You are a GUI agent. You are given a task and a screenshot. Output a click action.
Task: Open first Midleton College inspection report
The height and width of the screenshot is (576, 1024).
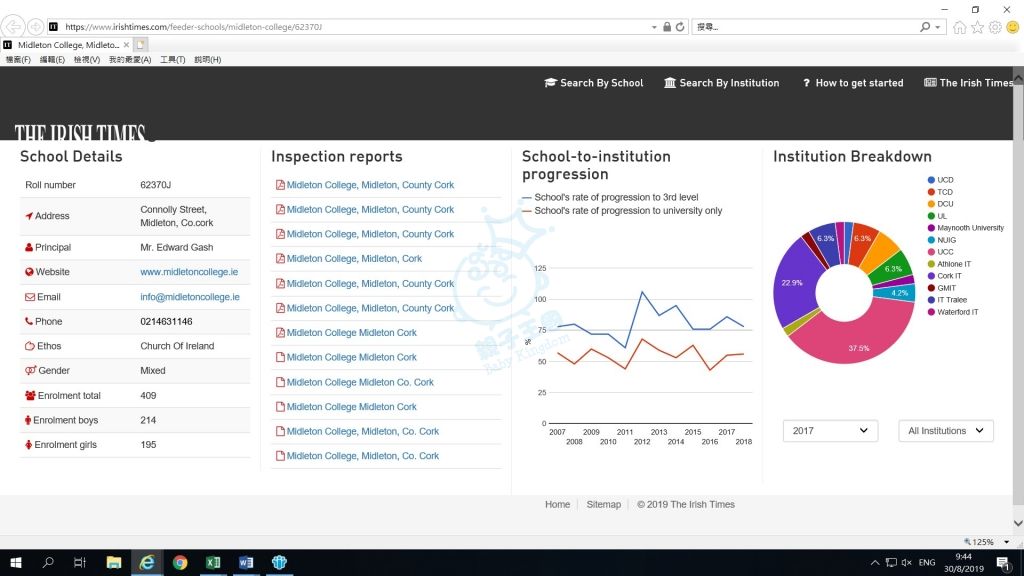370,185
